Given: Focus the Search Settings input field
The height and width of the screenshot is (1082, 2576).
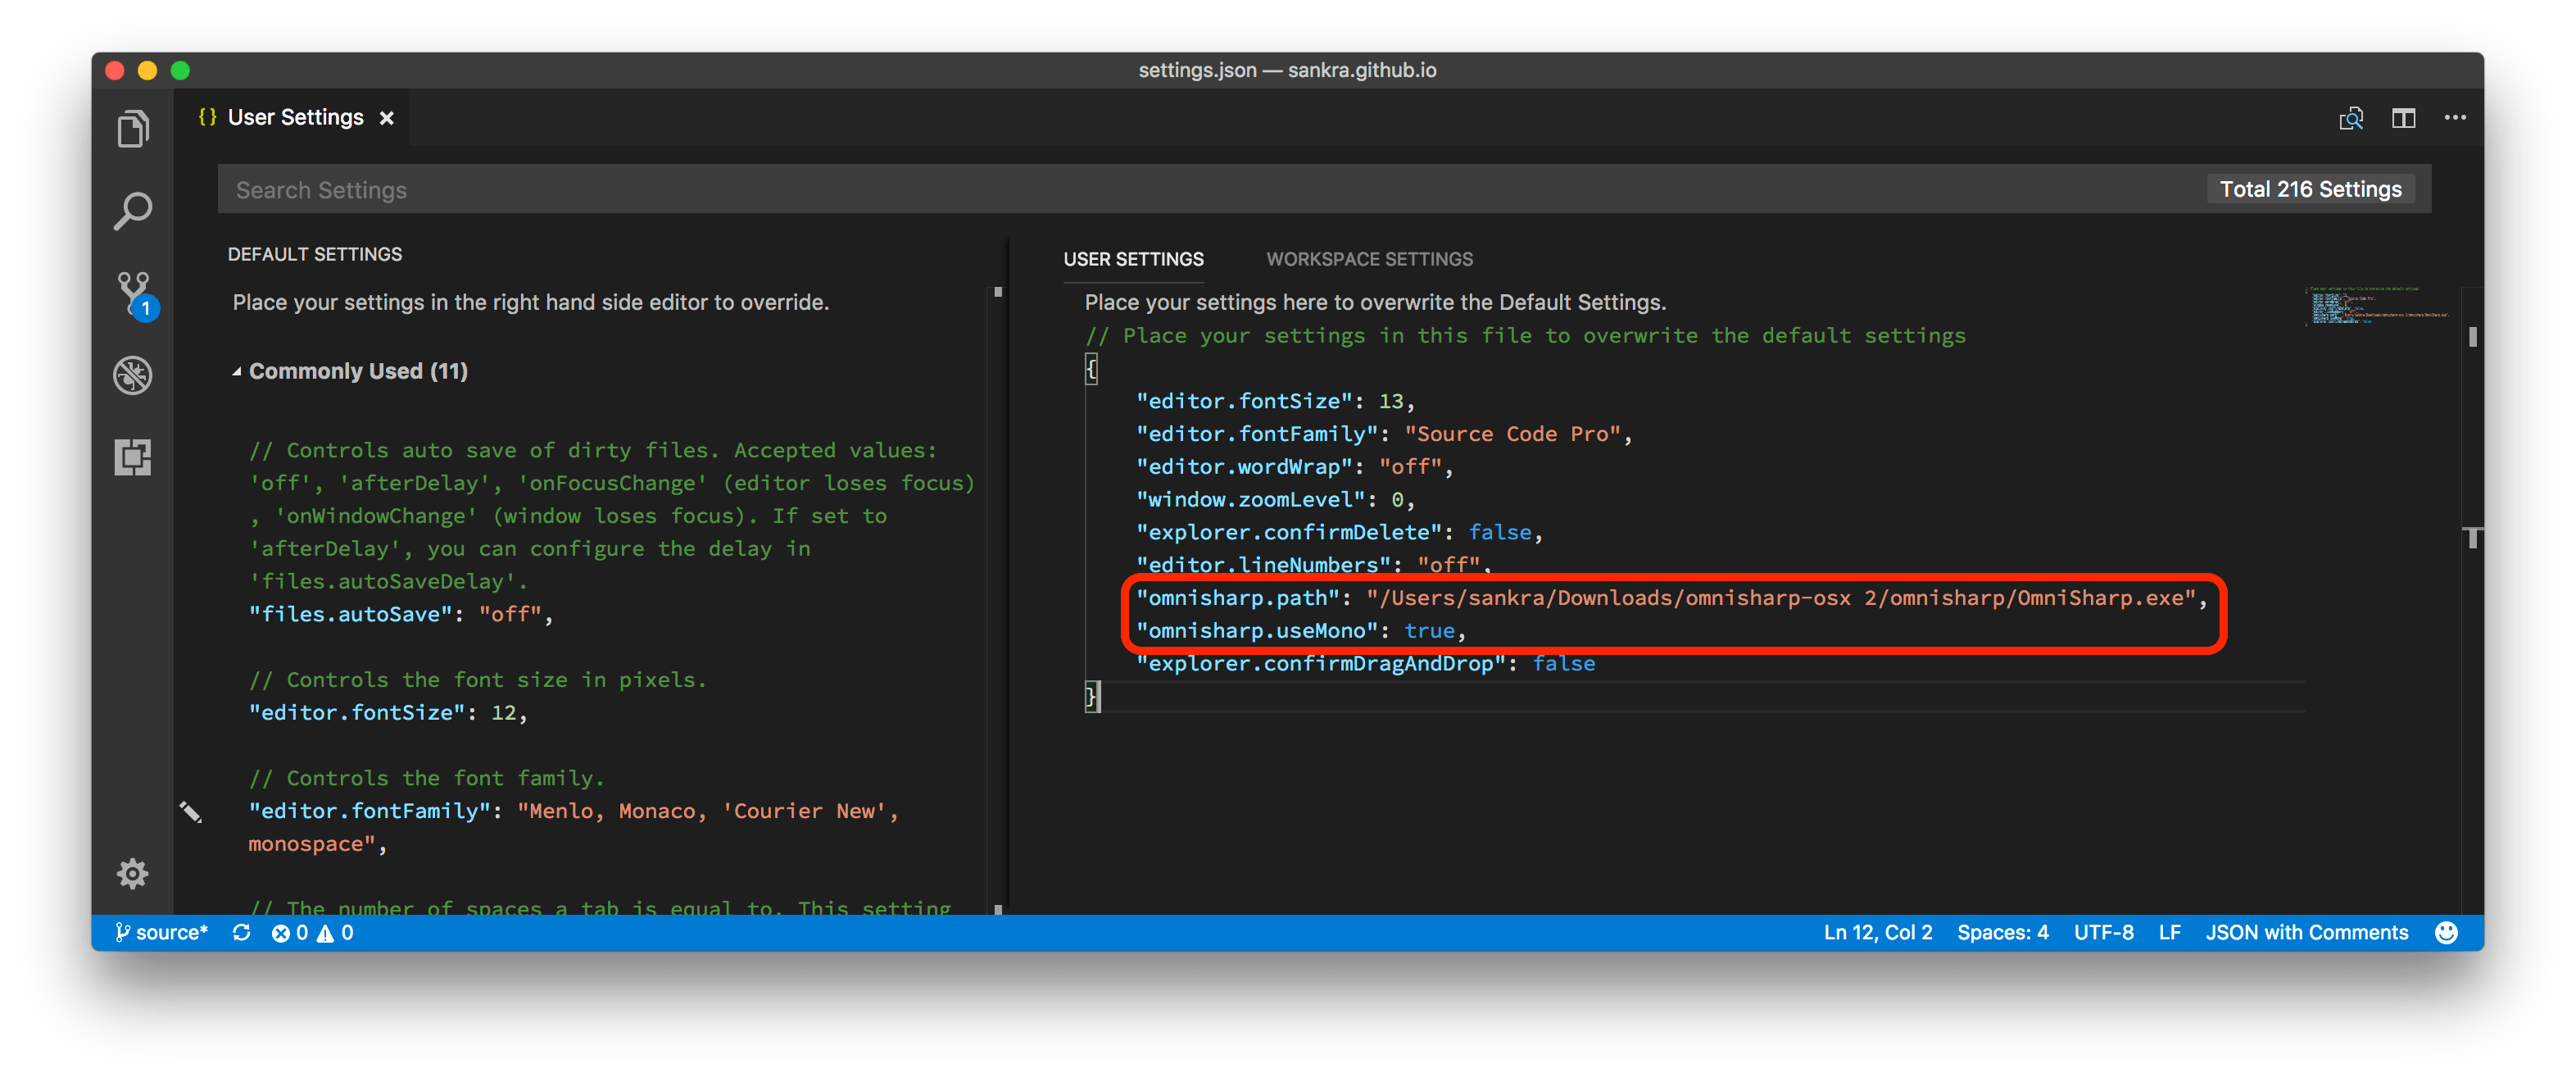Looking at the screenshot, I should click(1324, 189).
